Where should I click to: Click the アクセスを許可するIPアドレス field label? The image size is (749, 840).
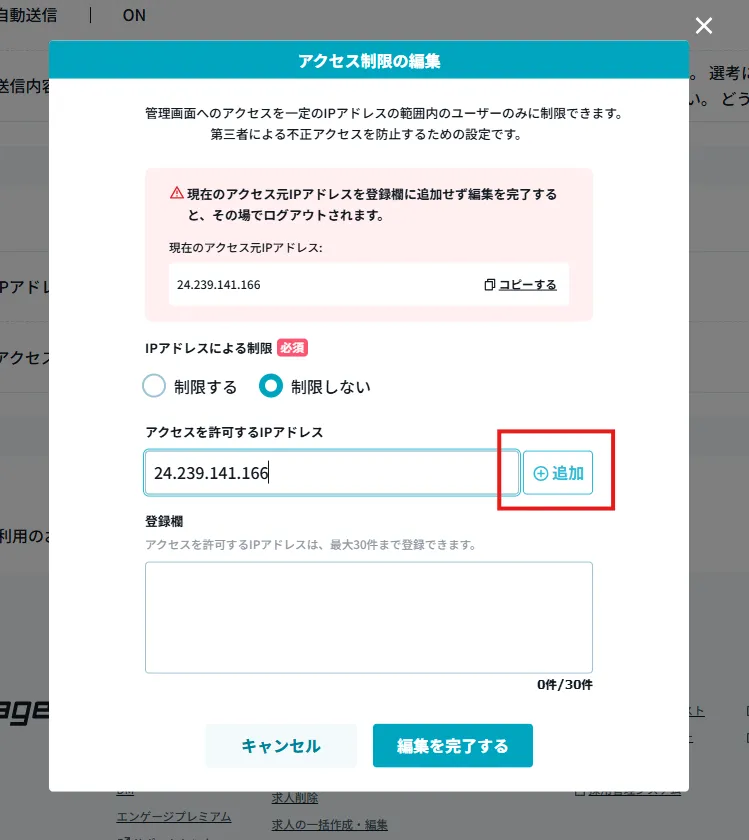(x=234, y=432)
